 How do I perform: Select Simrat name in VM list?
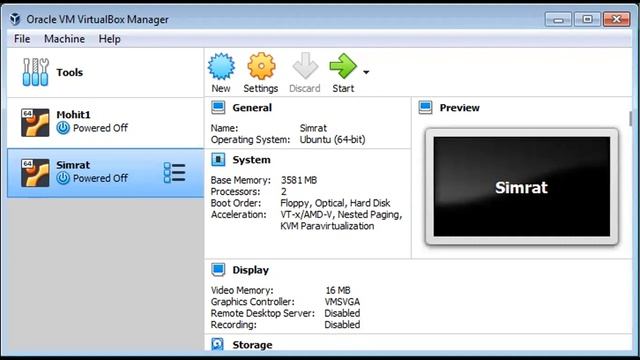[73, 165]
